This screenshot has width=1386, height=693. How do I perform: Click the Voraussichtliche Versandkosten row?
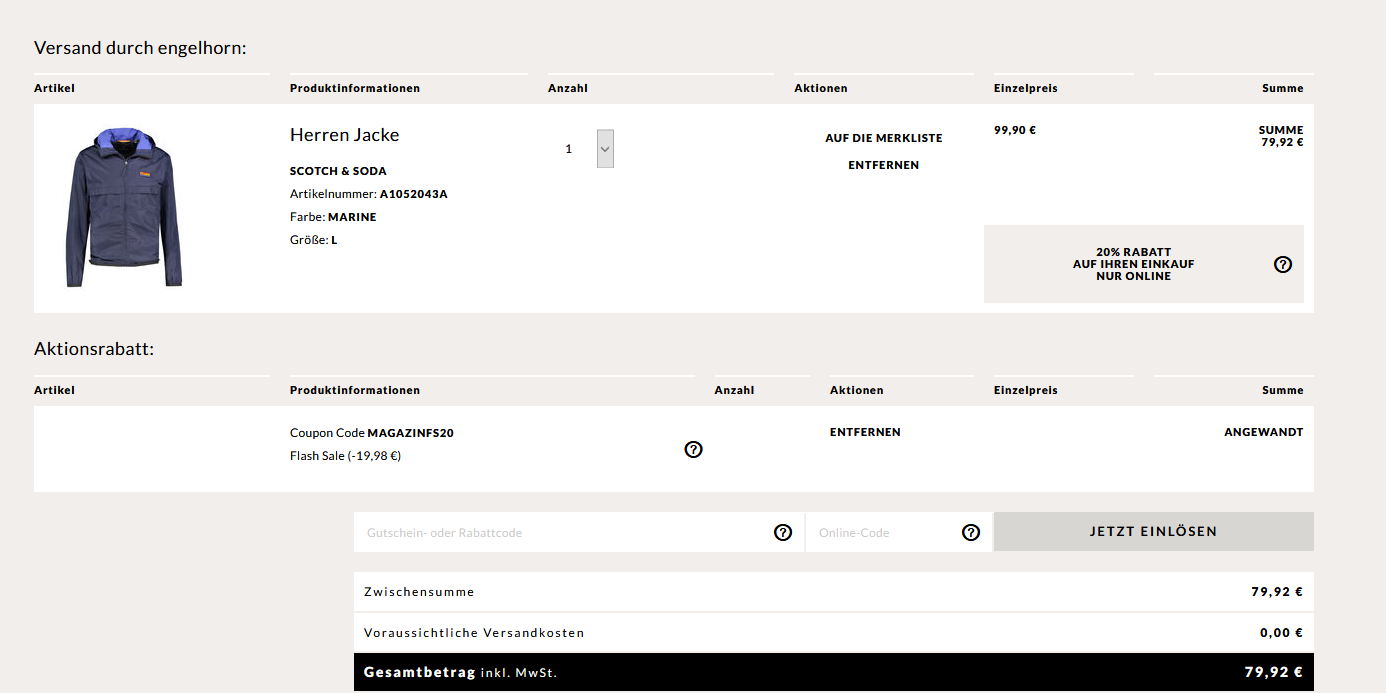(x=833, y=633)
